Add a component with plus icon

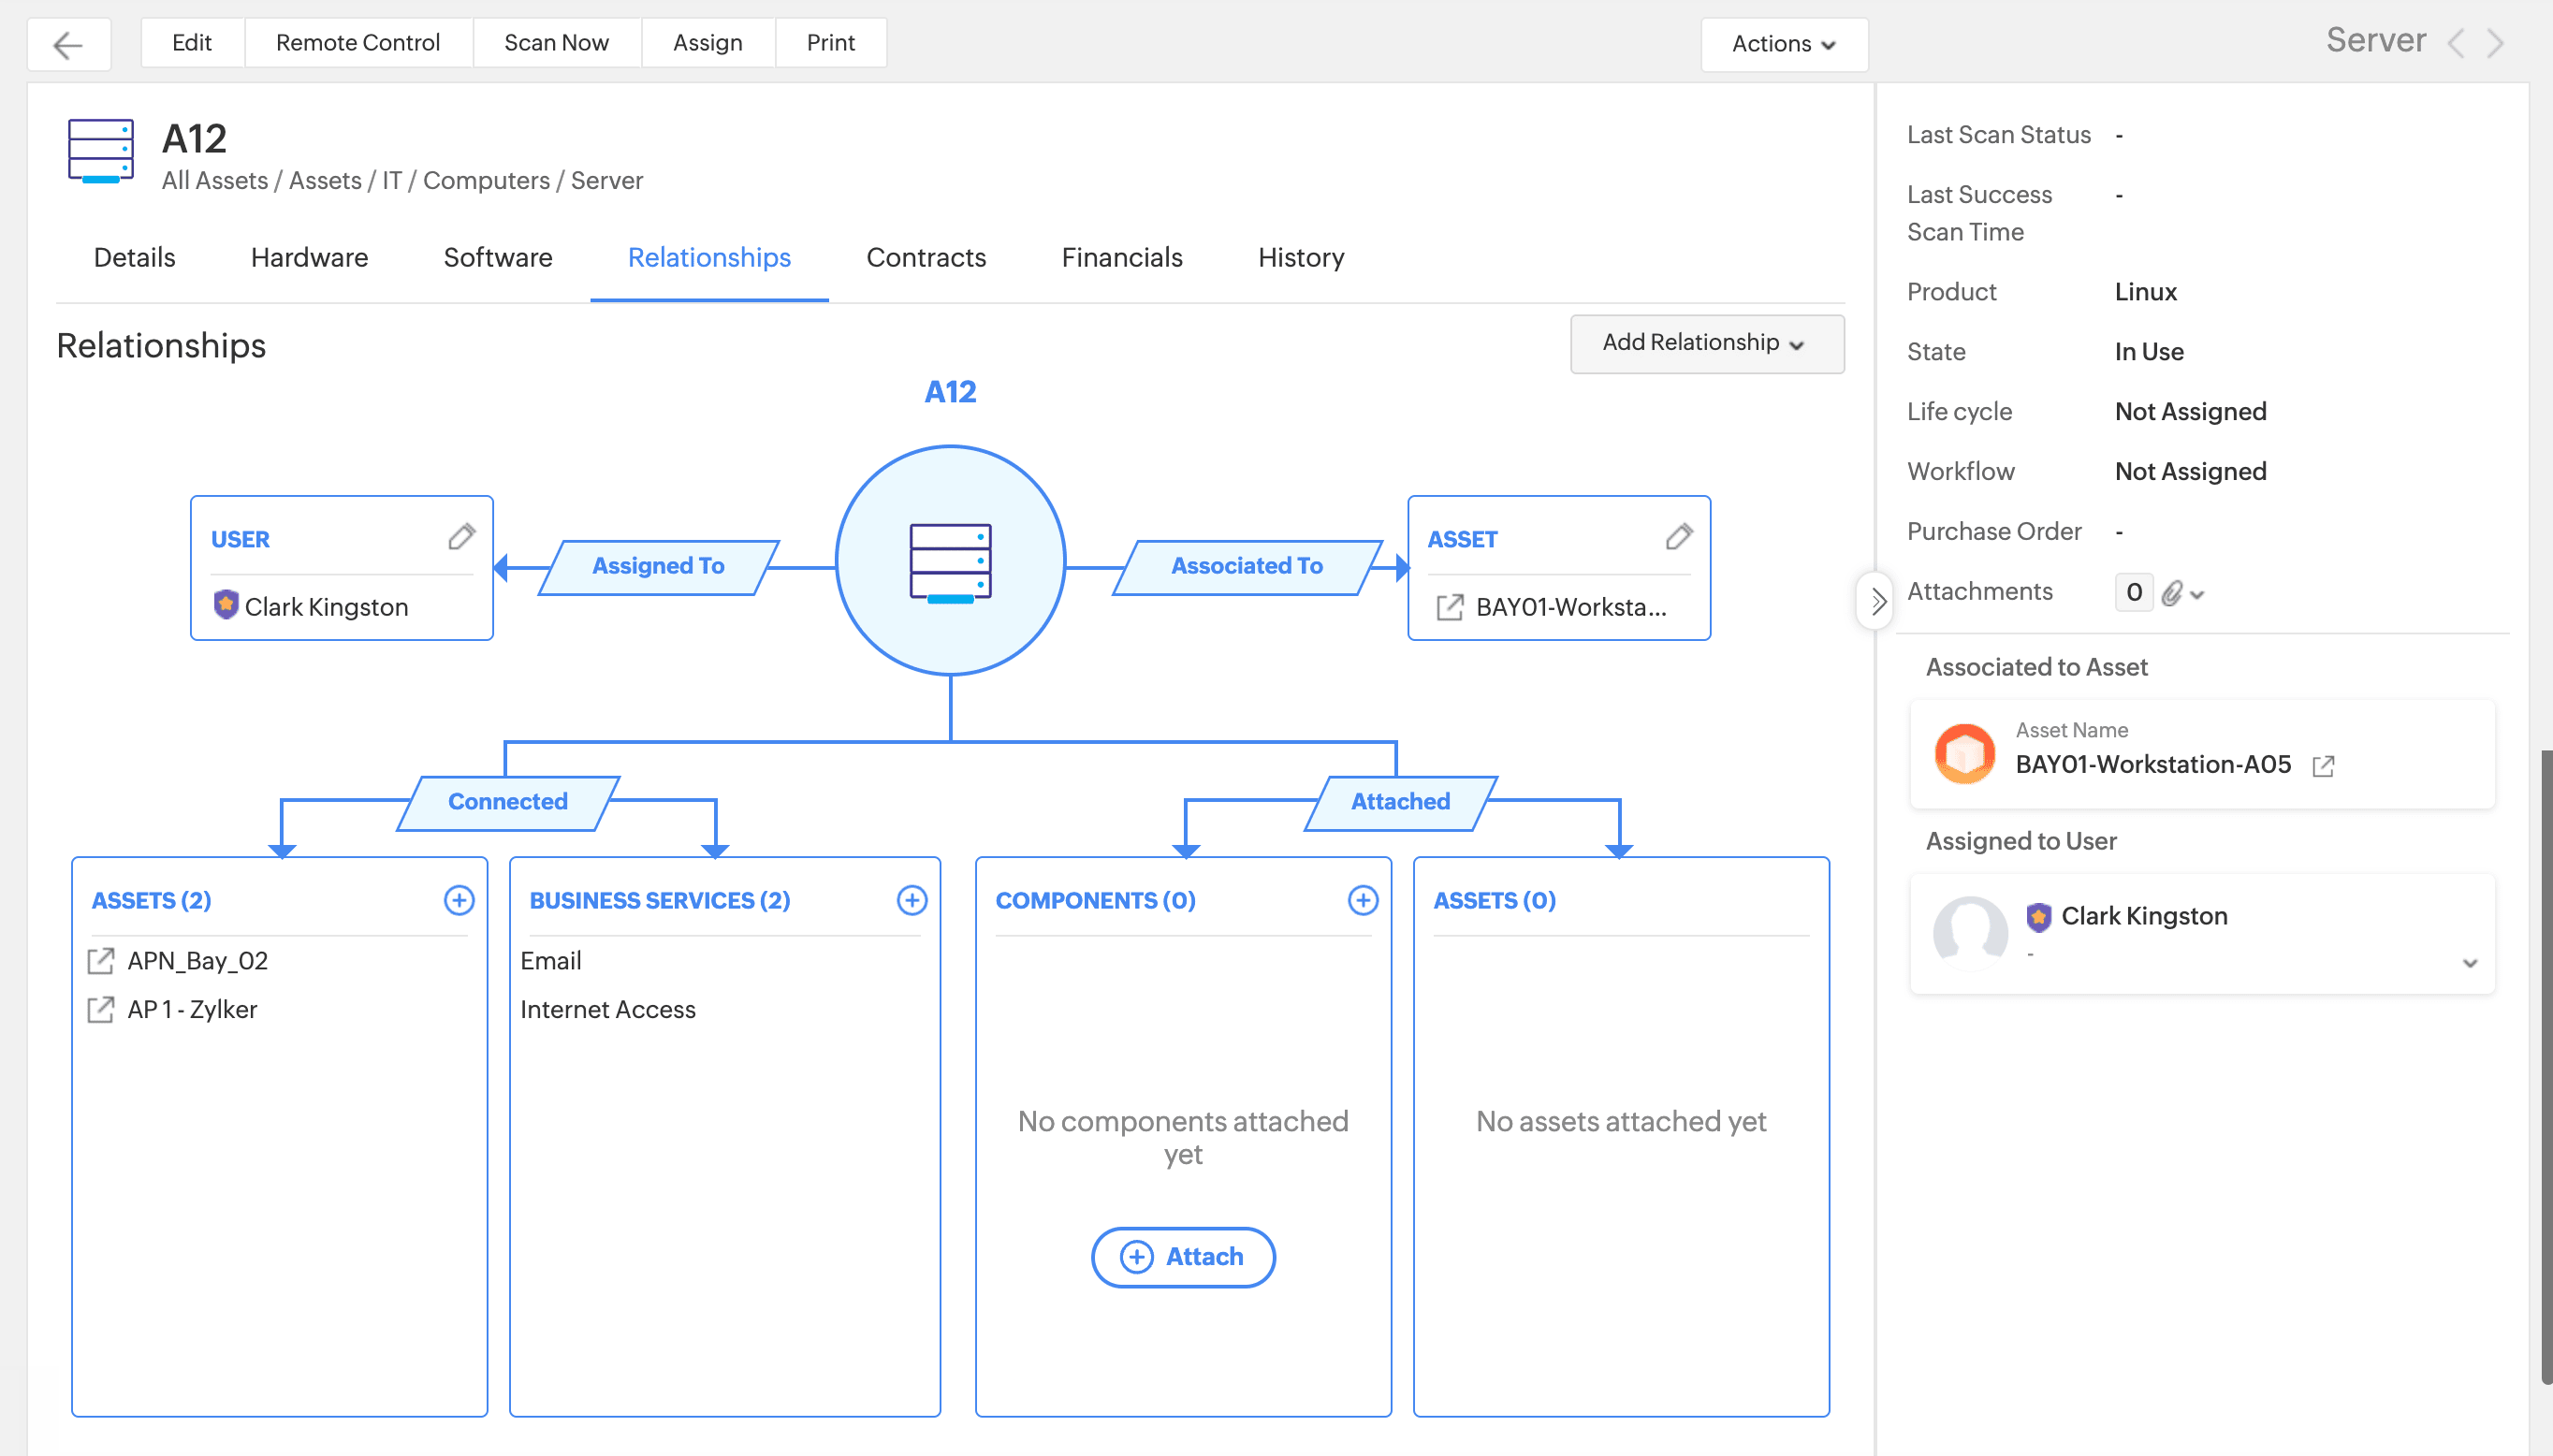(x=1362, y=900)
